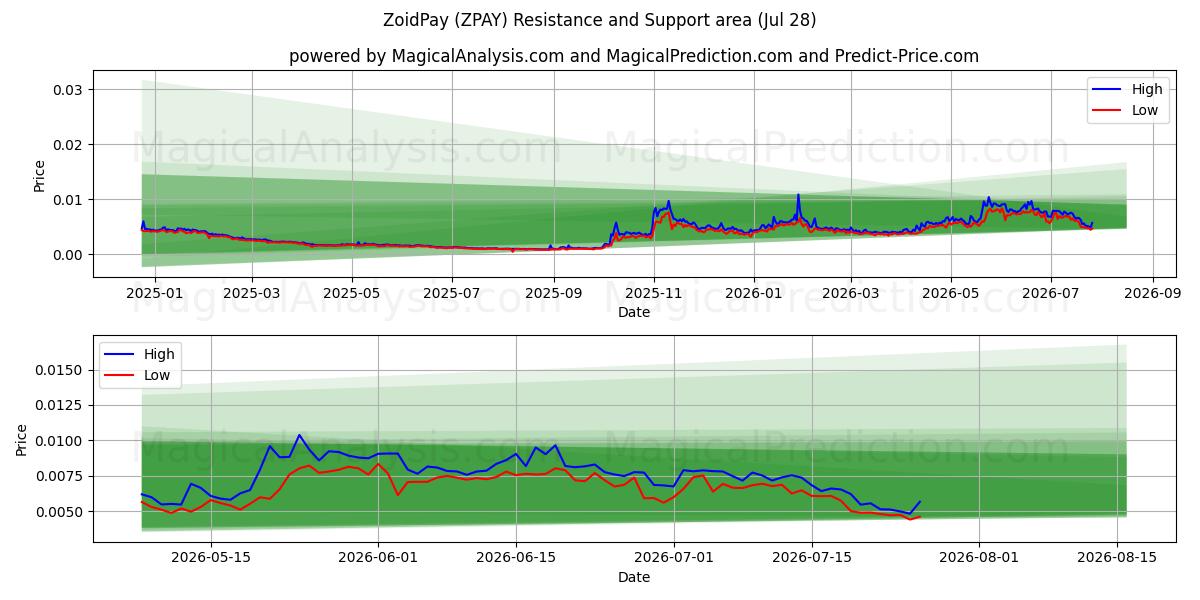Click the '2026-01' date tick label
Image resolution: width=1200 pixels, height=600 pixels.
(754, 294)
